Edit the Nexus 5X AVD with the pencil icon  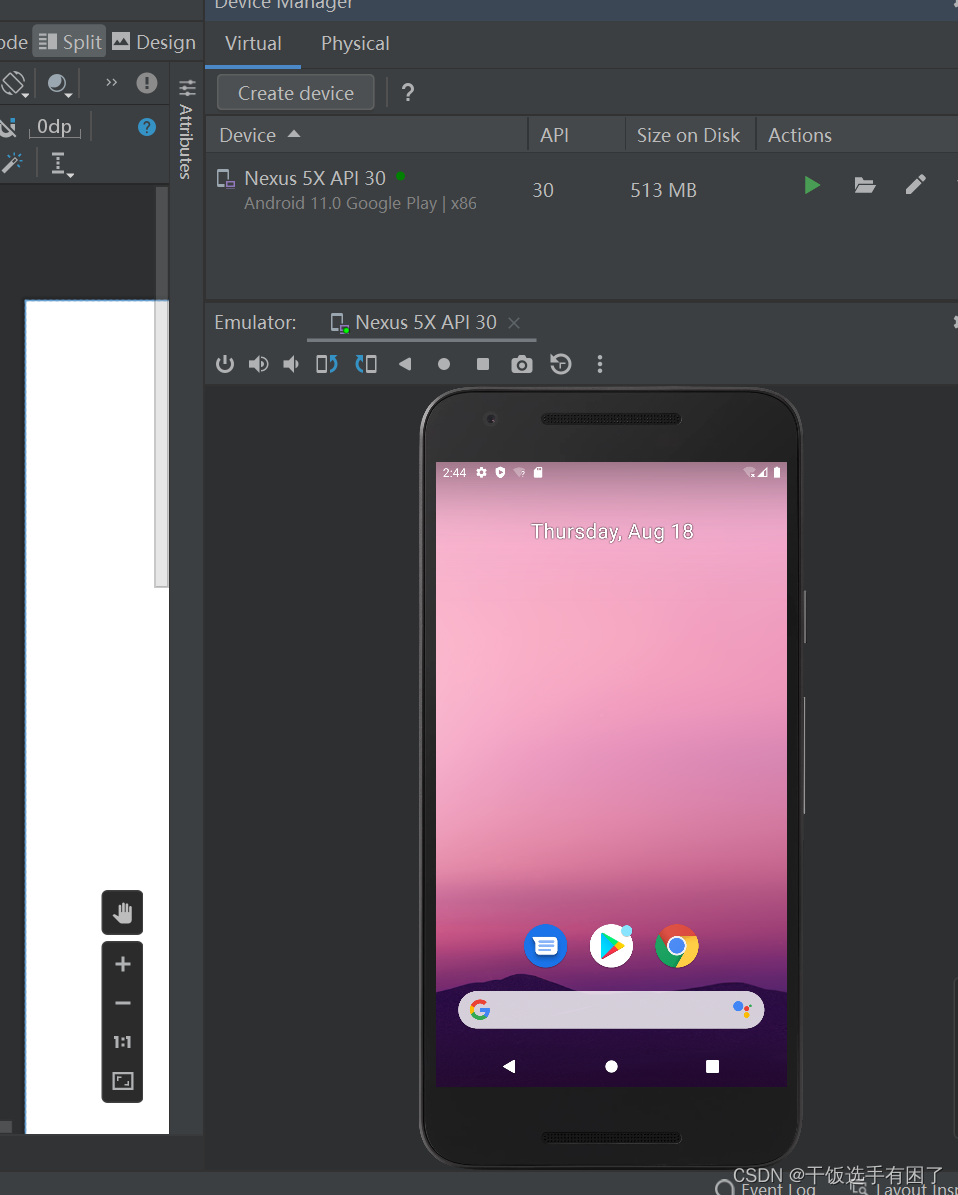(916, 184)
